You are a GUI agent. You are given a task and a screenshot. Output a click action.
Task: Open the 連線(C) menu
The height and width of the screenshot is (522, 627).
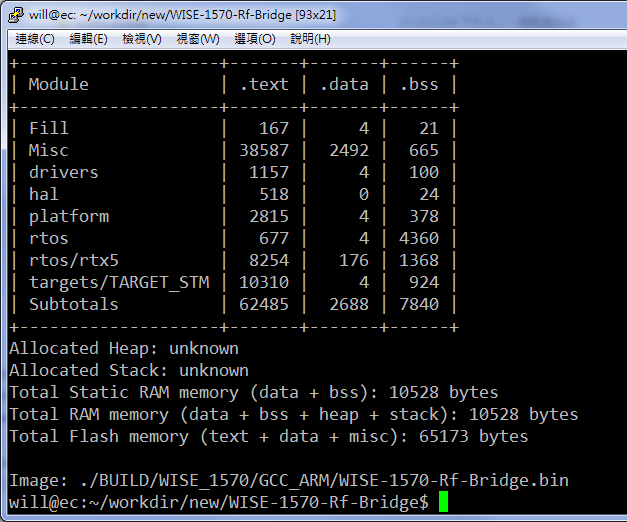click(x=35, y=39)
